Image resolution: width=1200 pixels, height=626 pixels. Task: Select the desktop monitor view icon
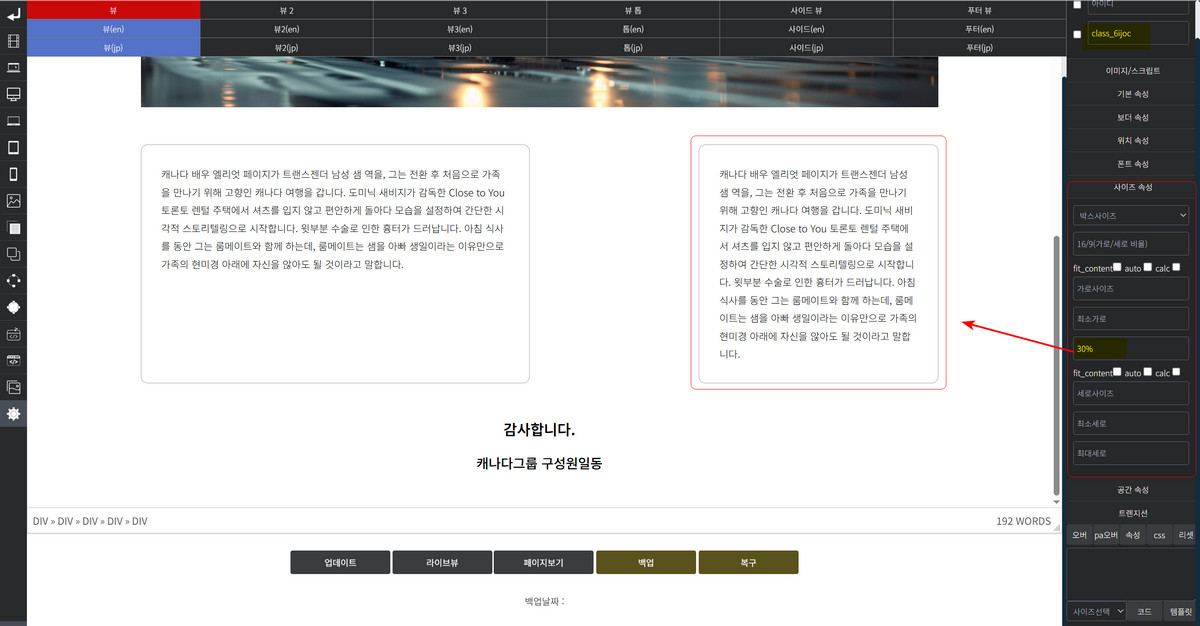[13, 94]
